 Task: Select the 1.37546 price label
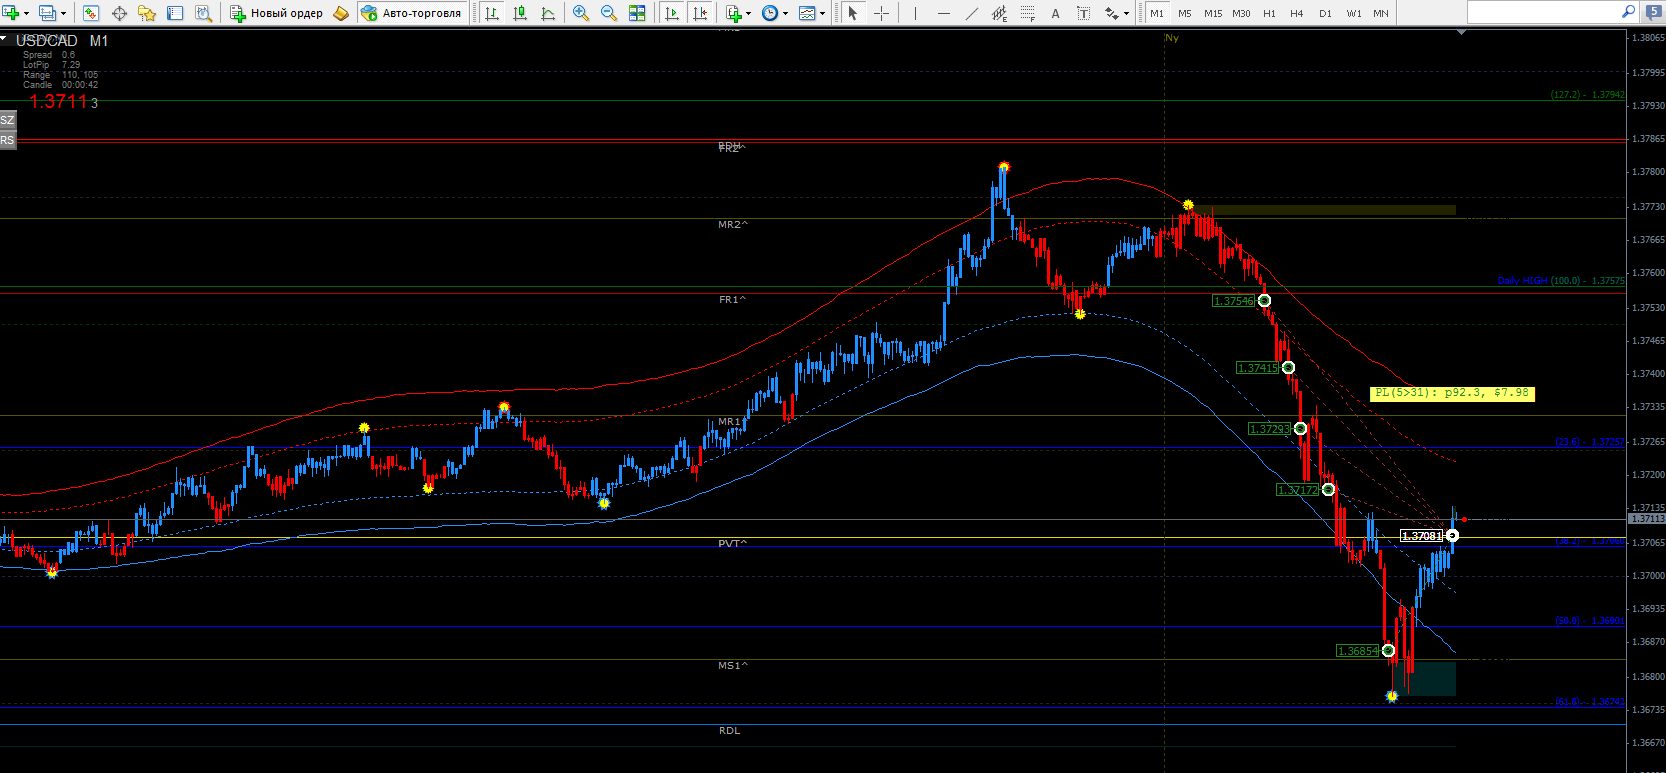1234,301
